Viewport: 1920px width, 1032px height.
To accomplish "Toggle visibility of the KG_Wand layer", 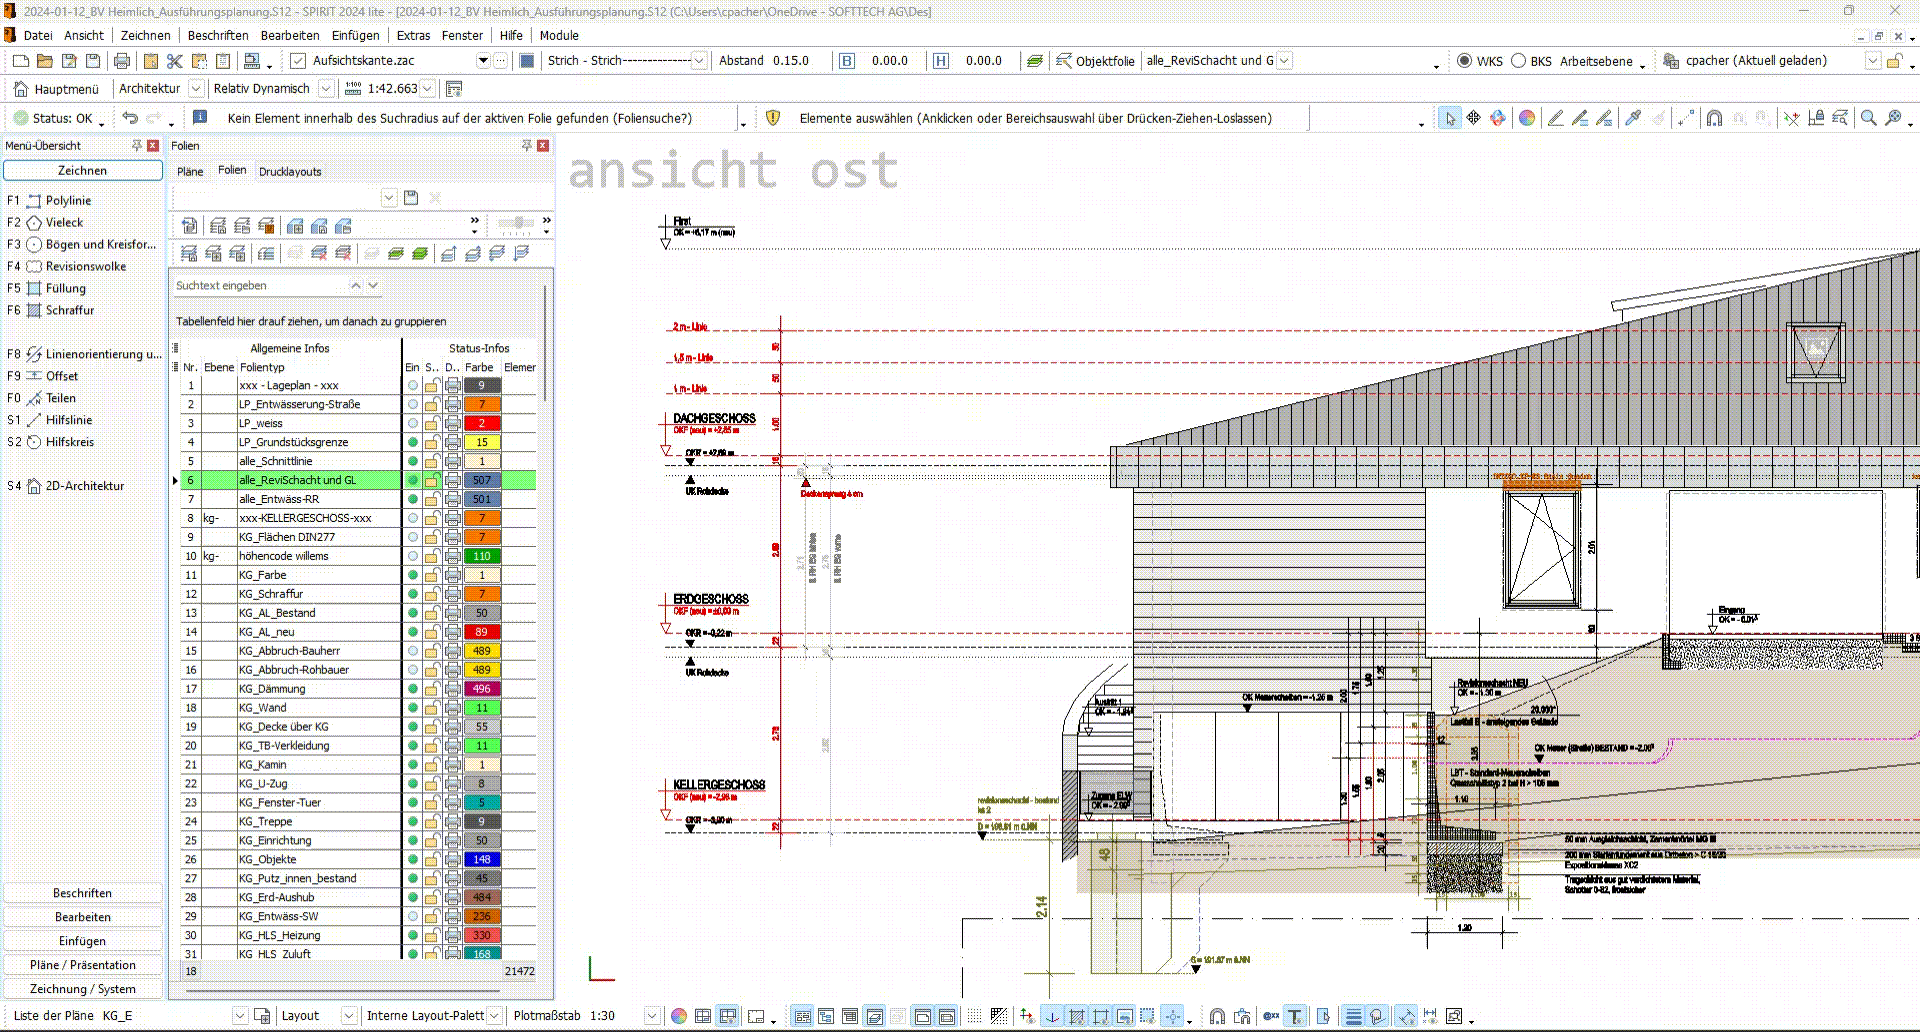I will pos(412,708).
